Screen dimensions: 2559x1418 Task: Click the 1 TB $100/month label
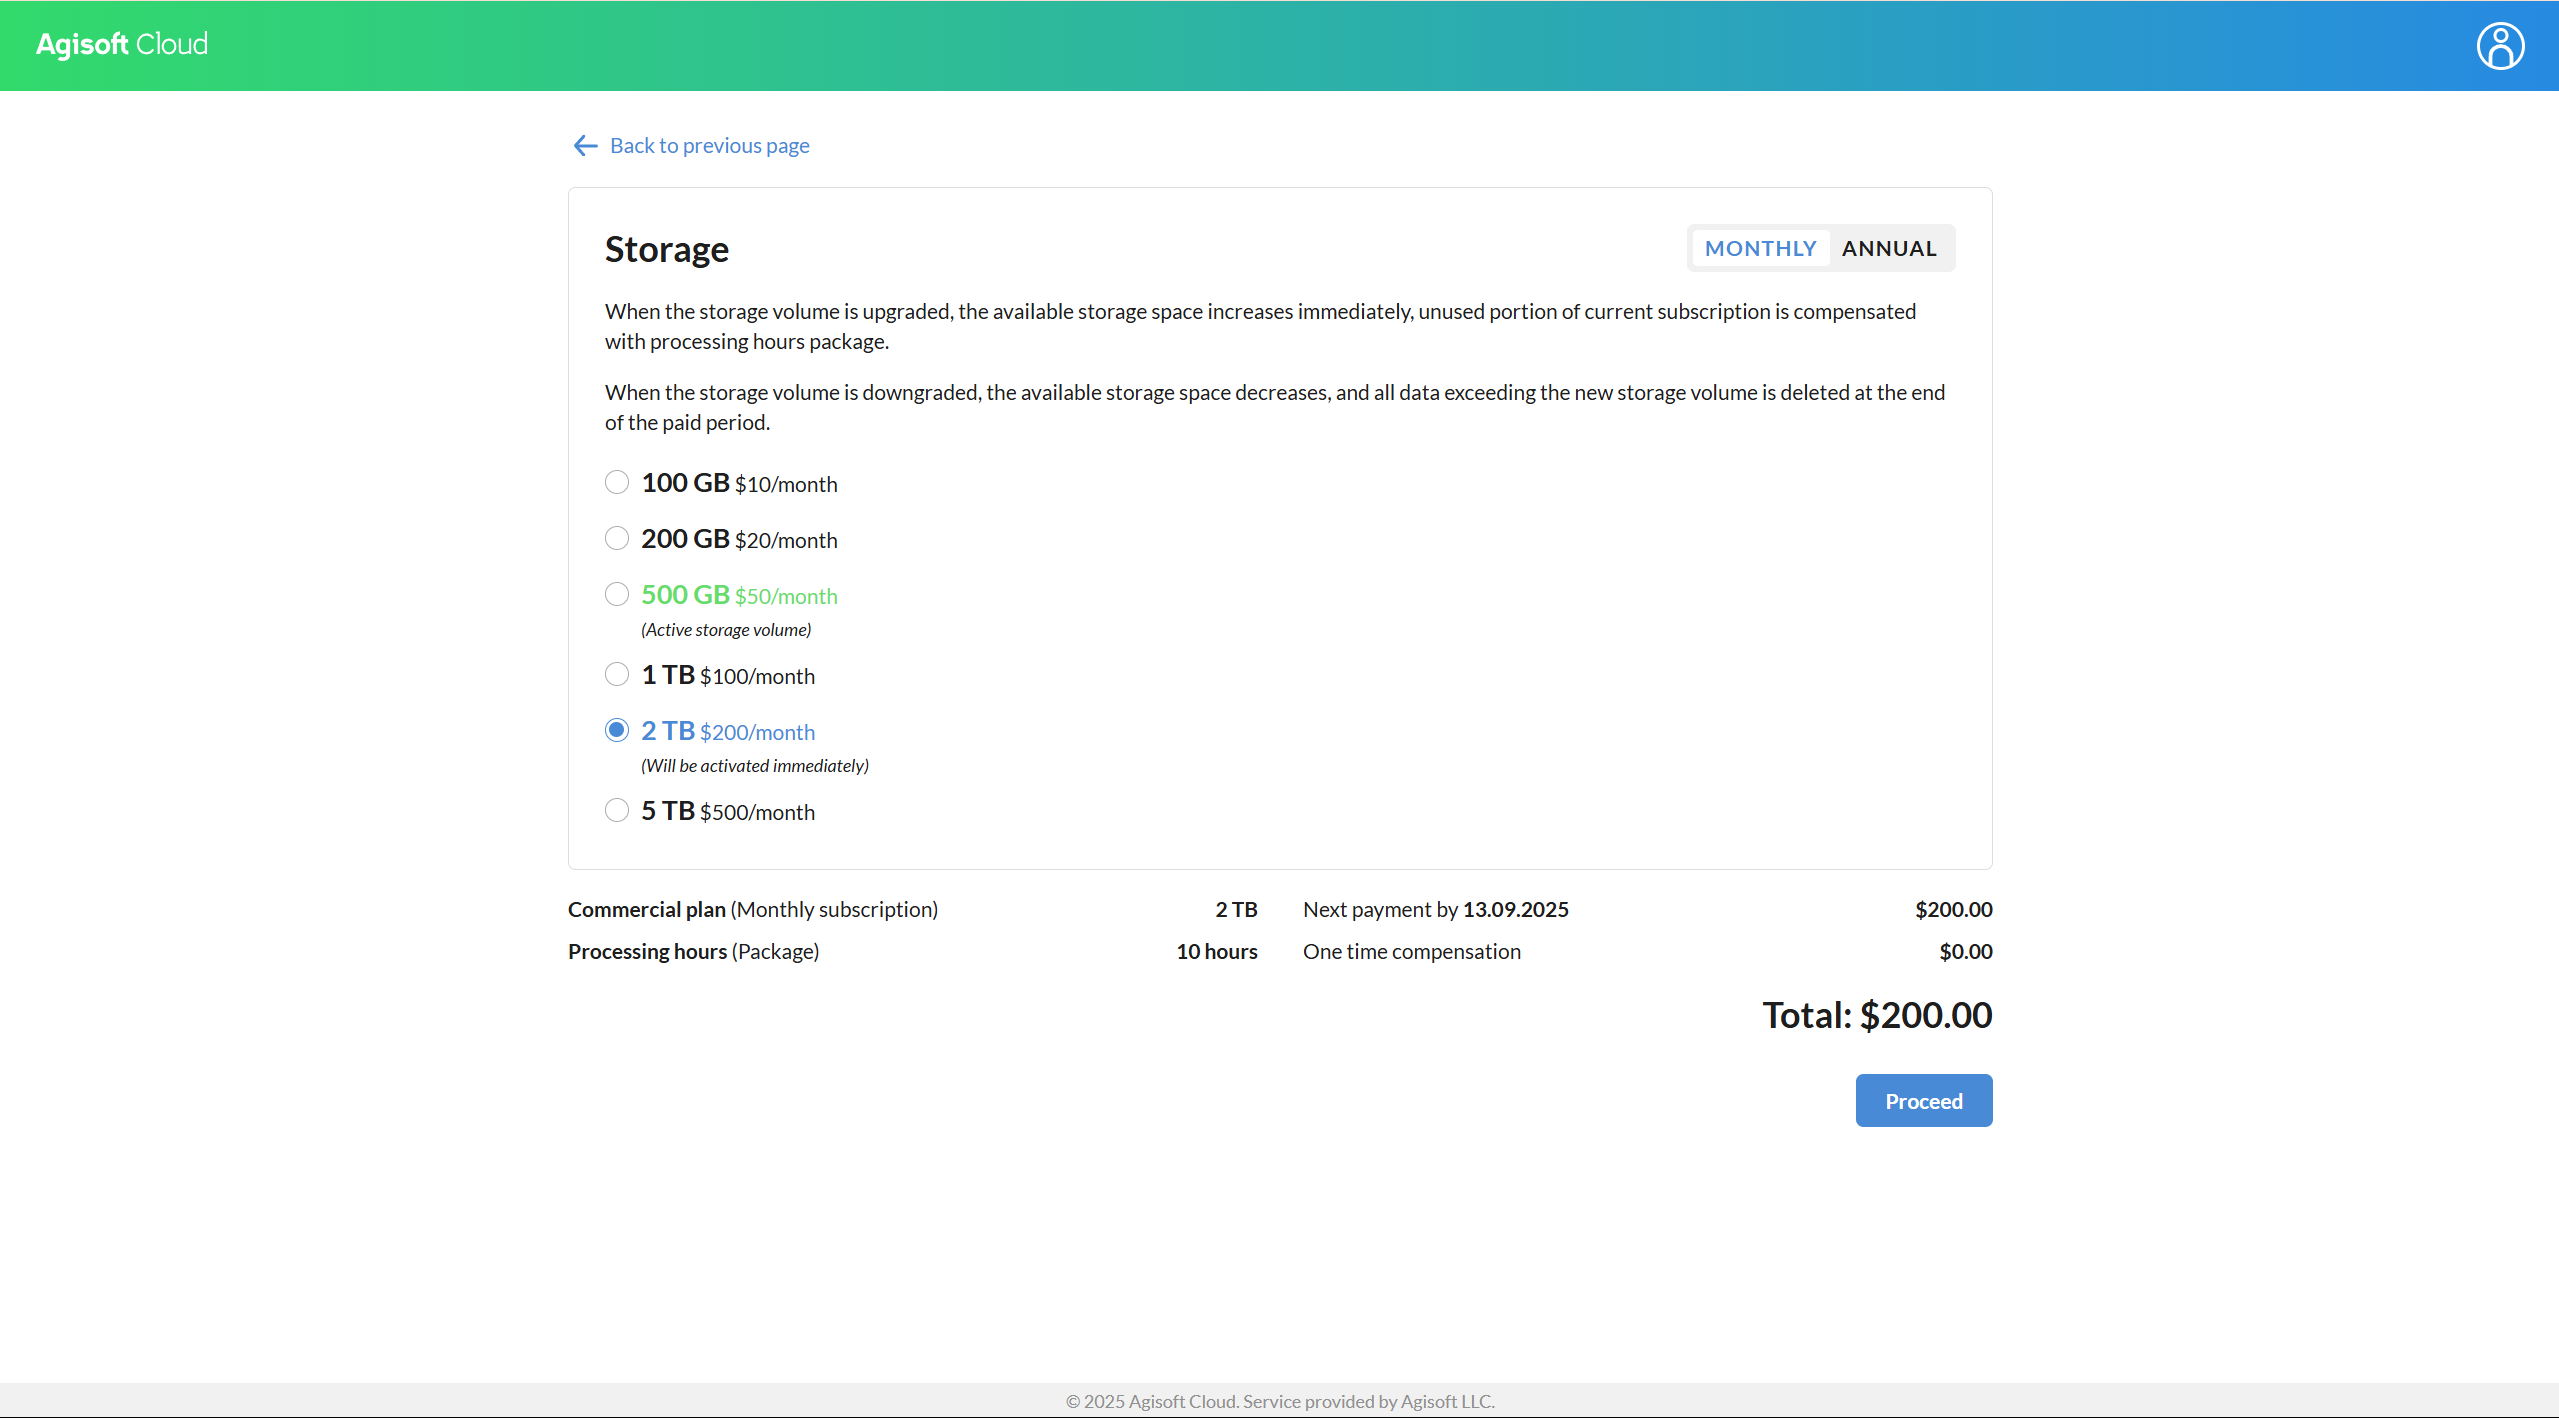point(728,675)
